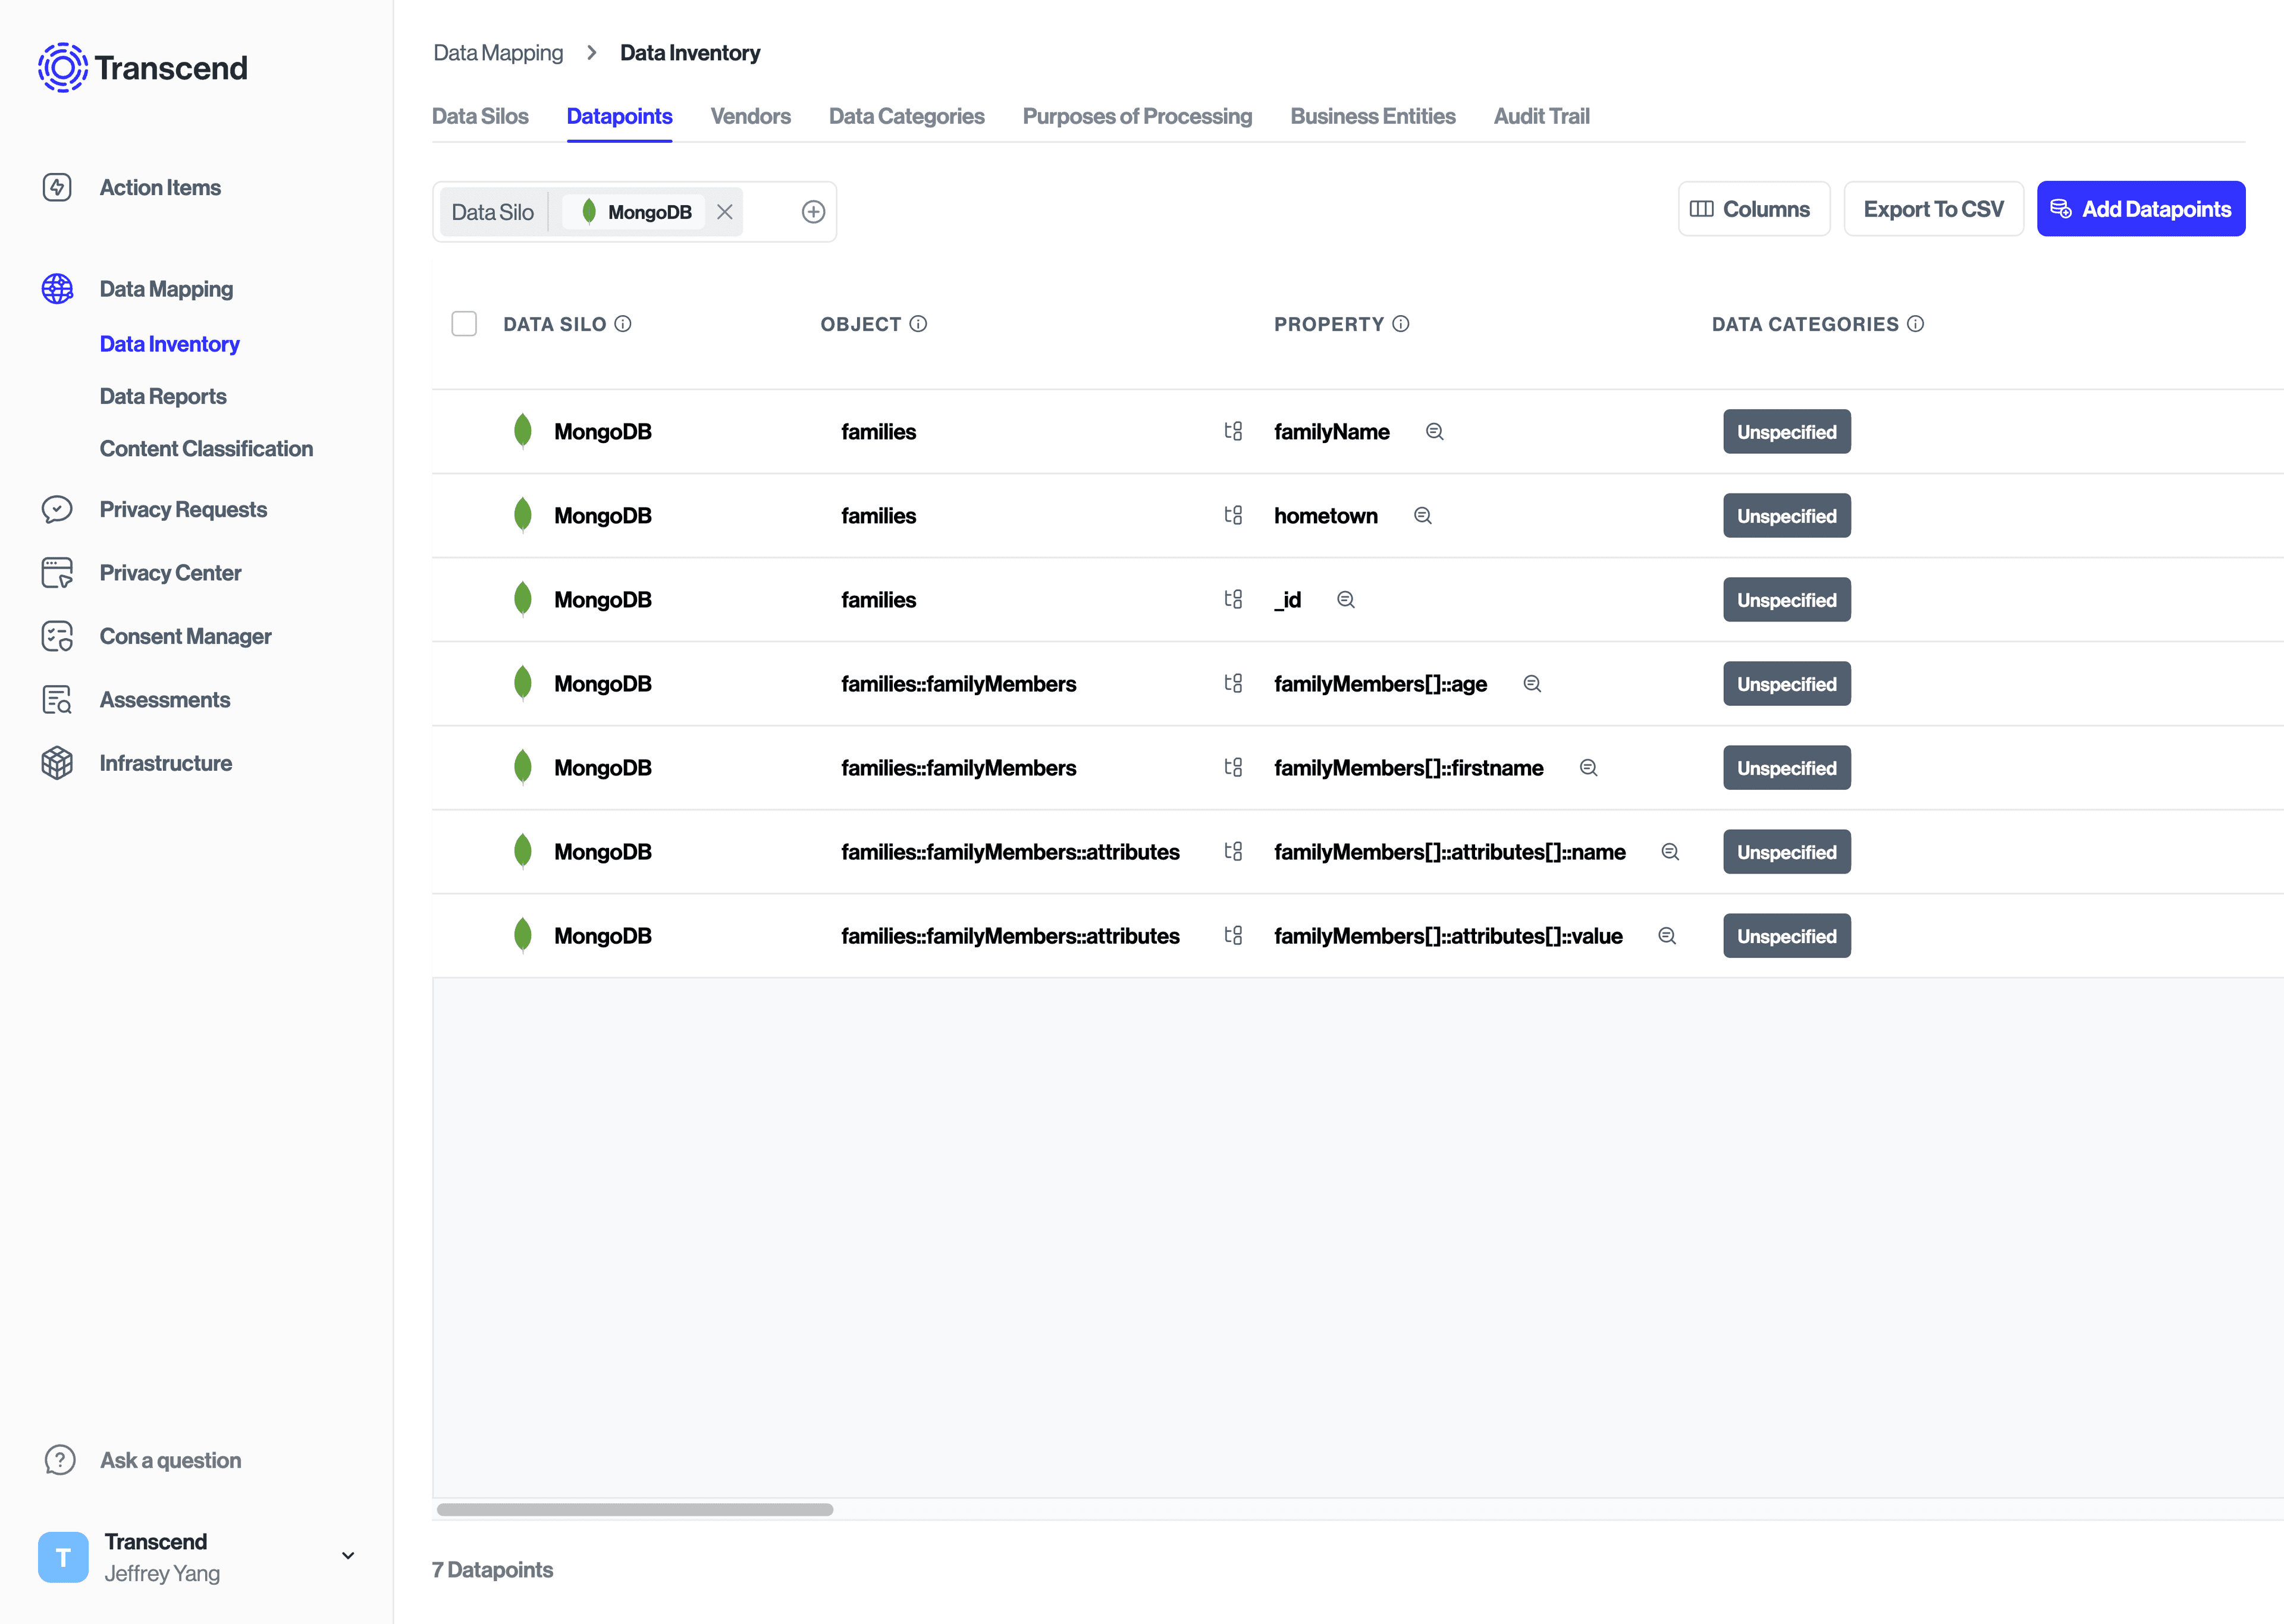This screenshot has width=2284, height=1624.
Task: Open Unspecified category dropdown for familyName
Action: (x=1786, y=432)
